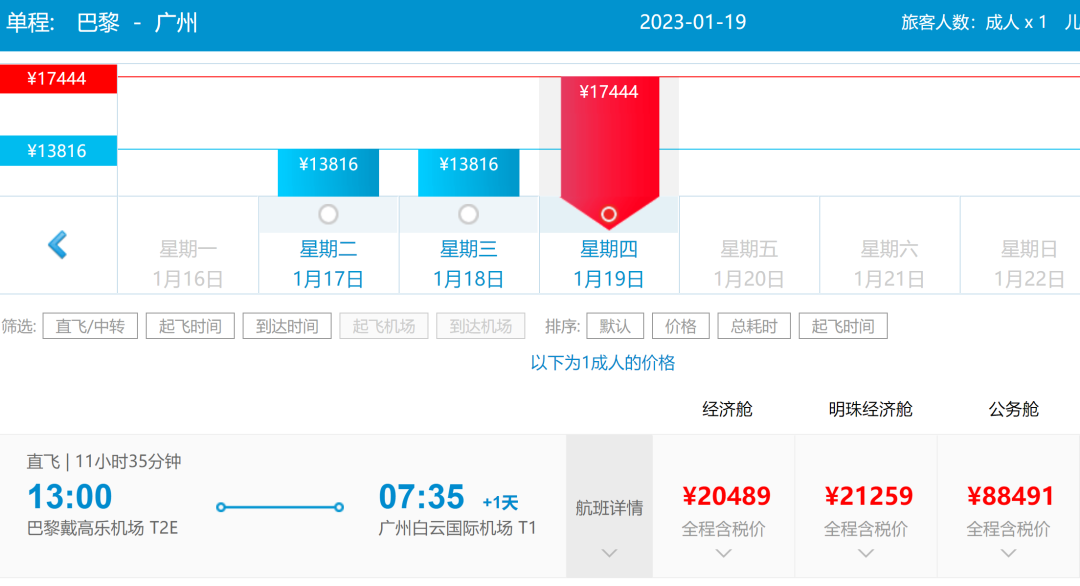Viewport: 1080px width, 586px height.
Task: Click the 以下为1成人的价格 notice
Action: [603, 363]
